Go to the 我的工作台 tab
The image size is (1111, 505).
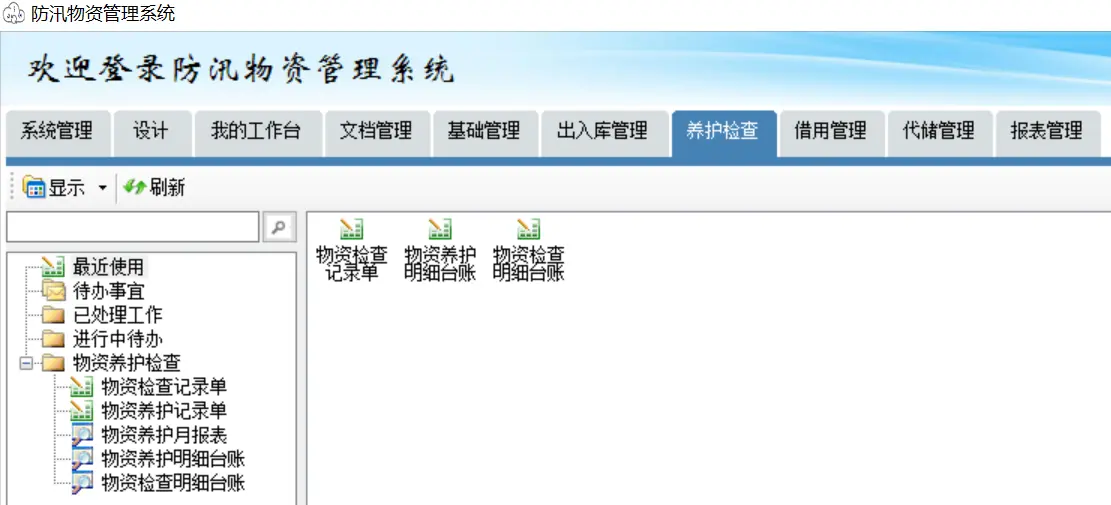pyautogui.click(x=255, y=131)
